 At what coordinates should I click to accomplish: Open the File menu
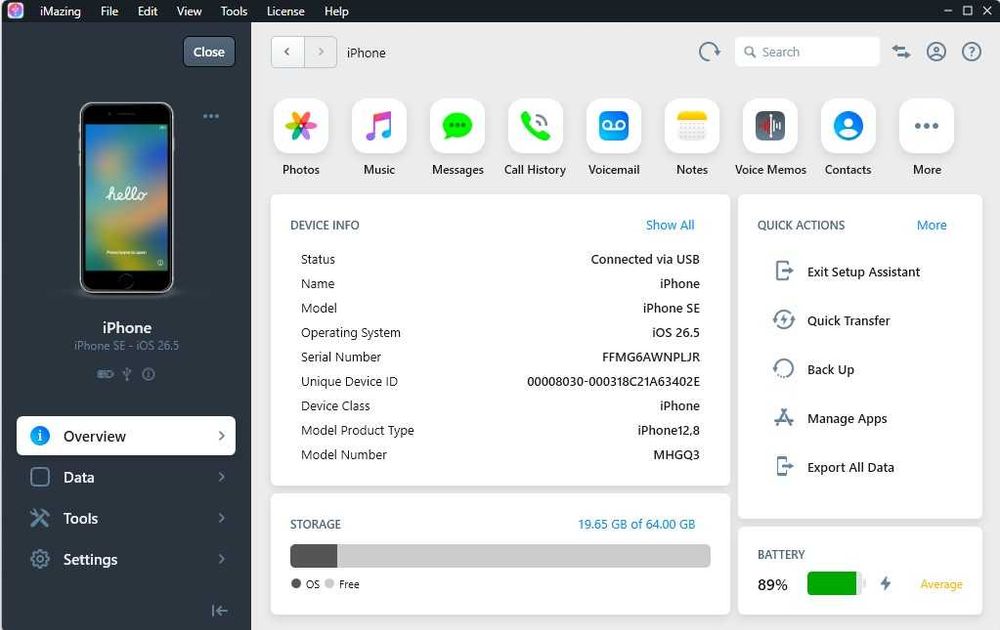click(109, 11)
